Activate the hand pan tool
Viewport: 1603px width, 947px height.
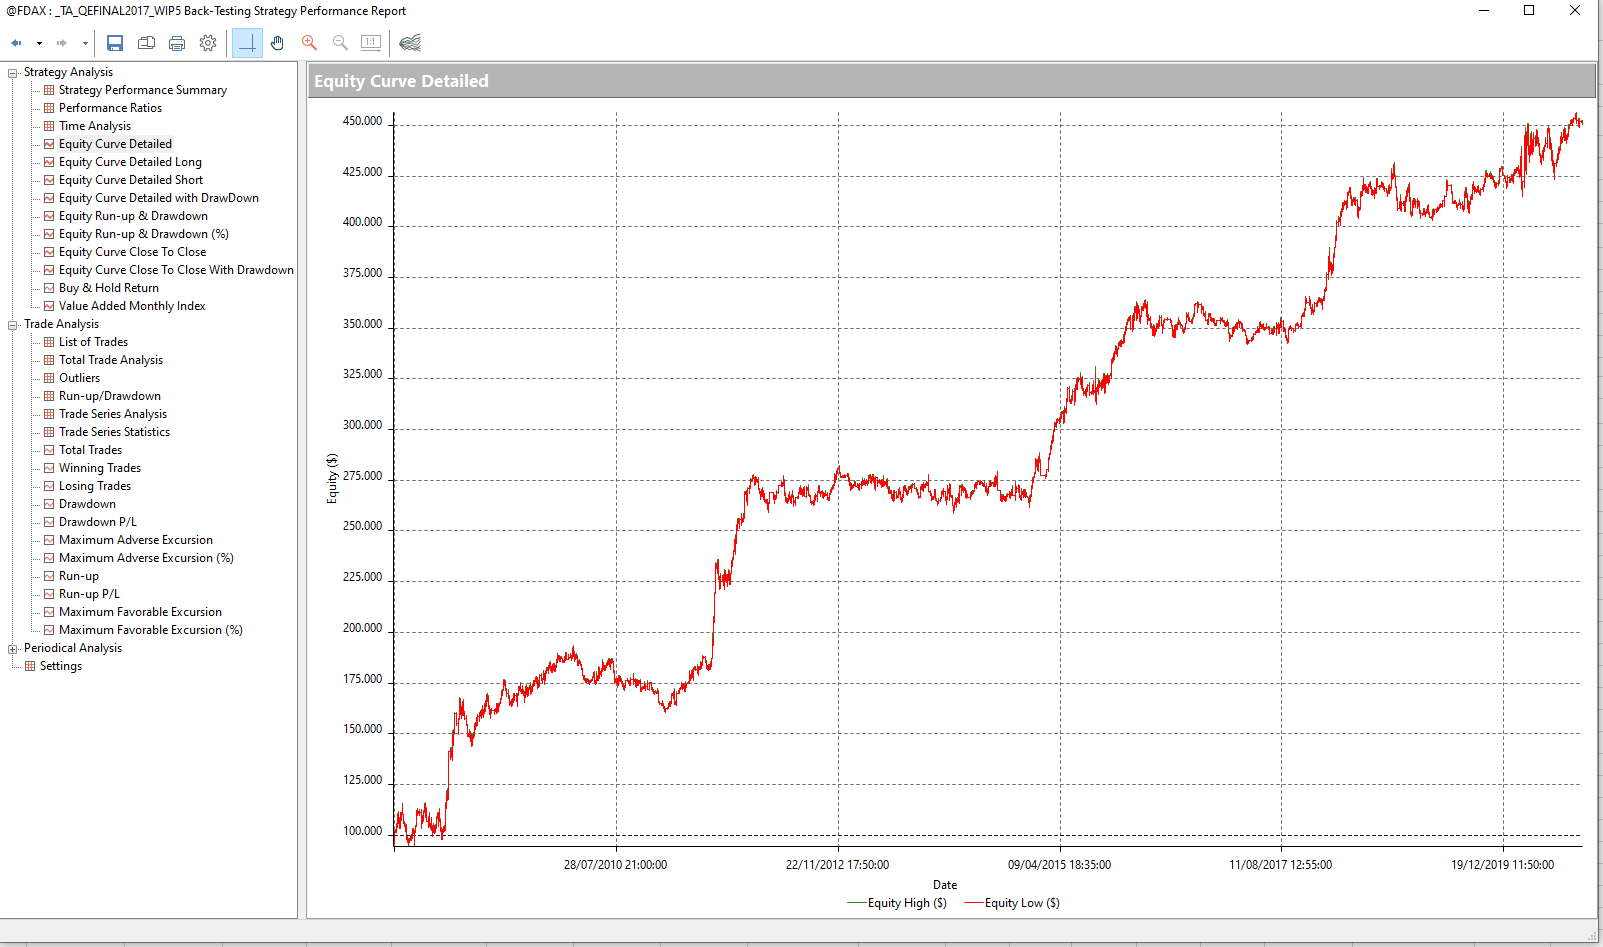click(278, 43)
